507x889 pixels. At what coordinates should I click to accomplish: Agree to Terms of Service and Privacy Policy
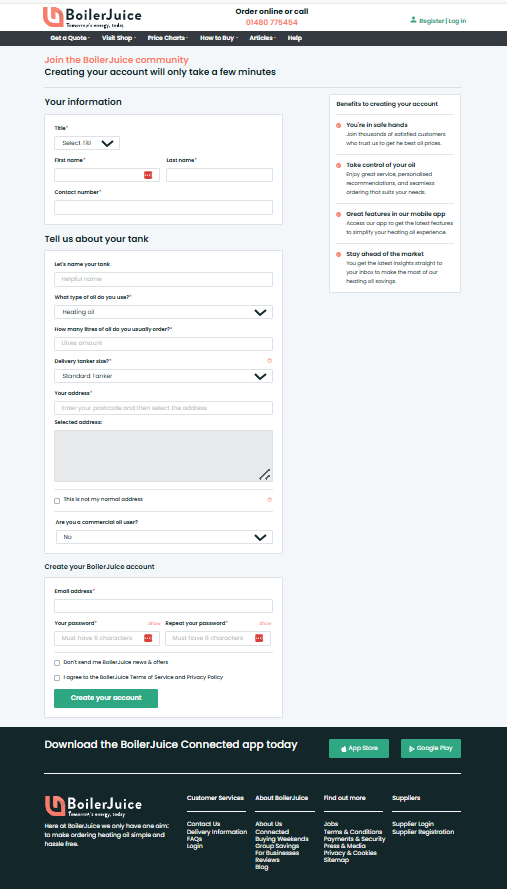57,678
